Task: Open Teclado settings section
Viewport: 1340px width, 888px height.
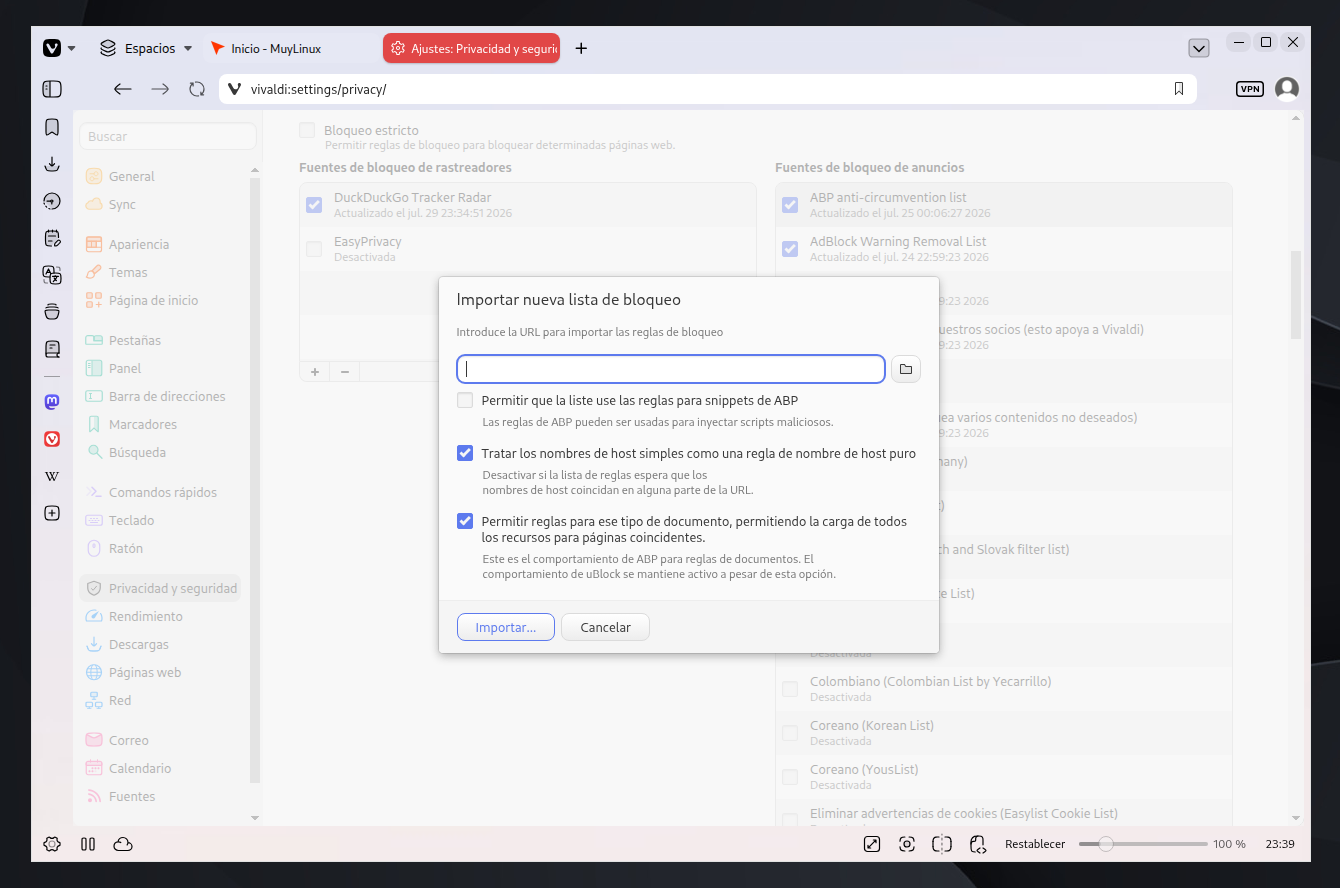Action: (131, 520)
